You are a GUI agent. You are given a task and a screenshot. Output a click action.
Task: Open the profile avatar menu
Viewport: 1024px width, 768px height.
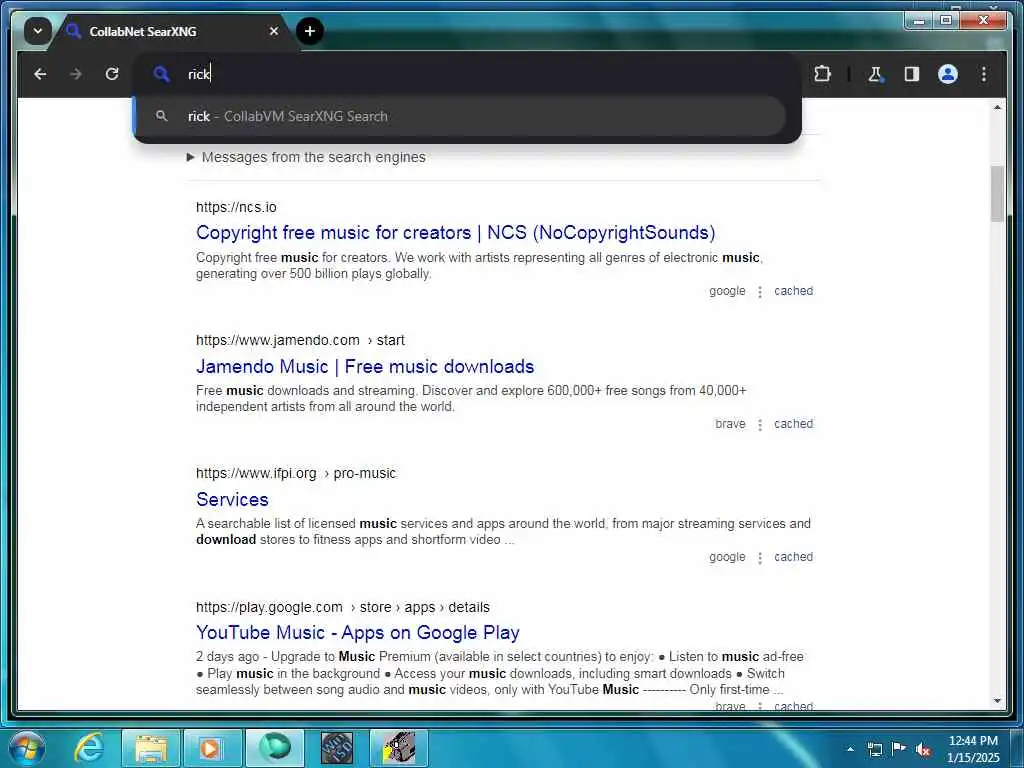pyautogui.click(x=948, y=74)
